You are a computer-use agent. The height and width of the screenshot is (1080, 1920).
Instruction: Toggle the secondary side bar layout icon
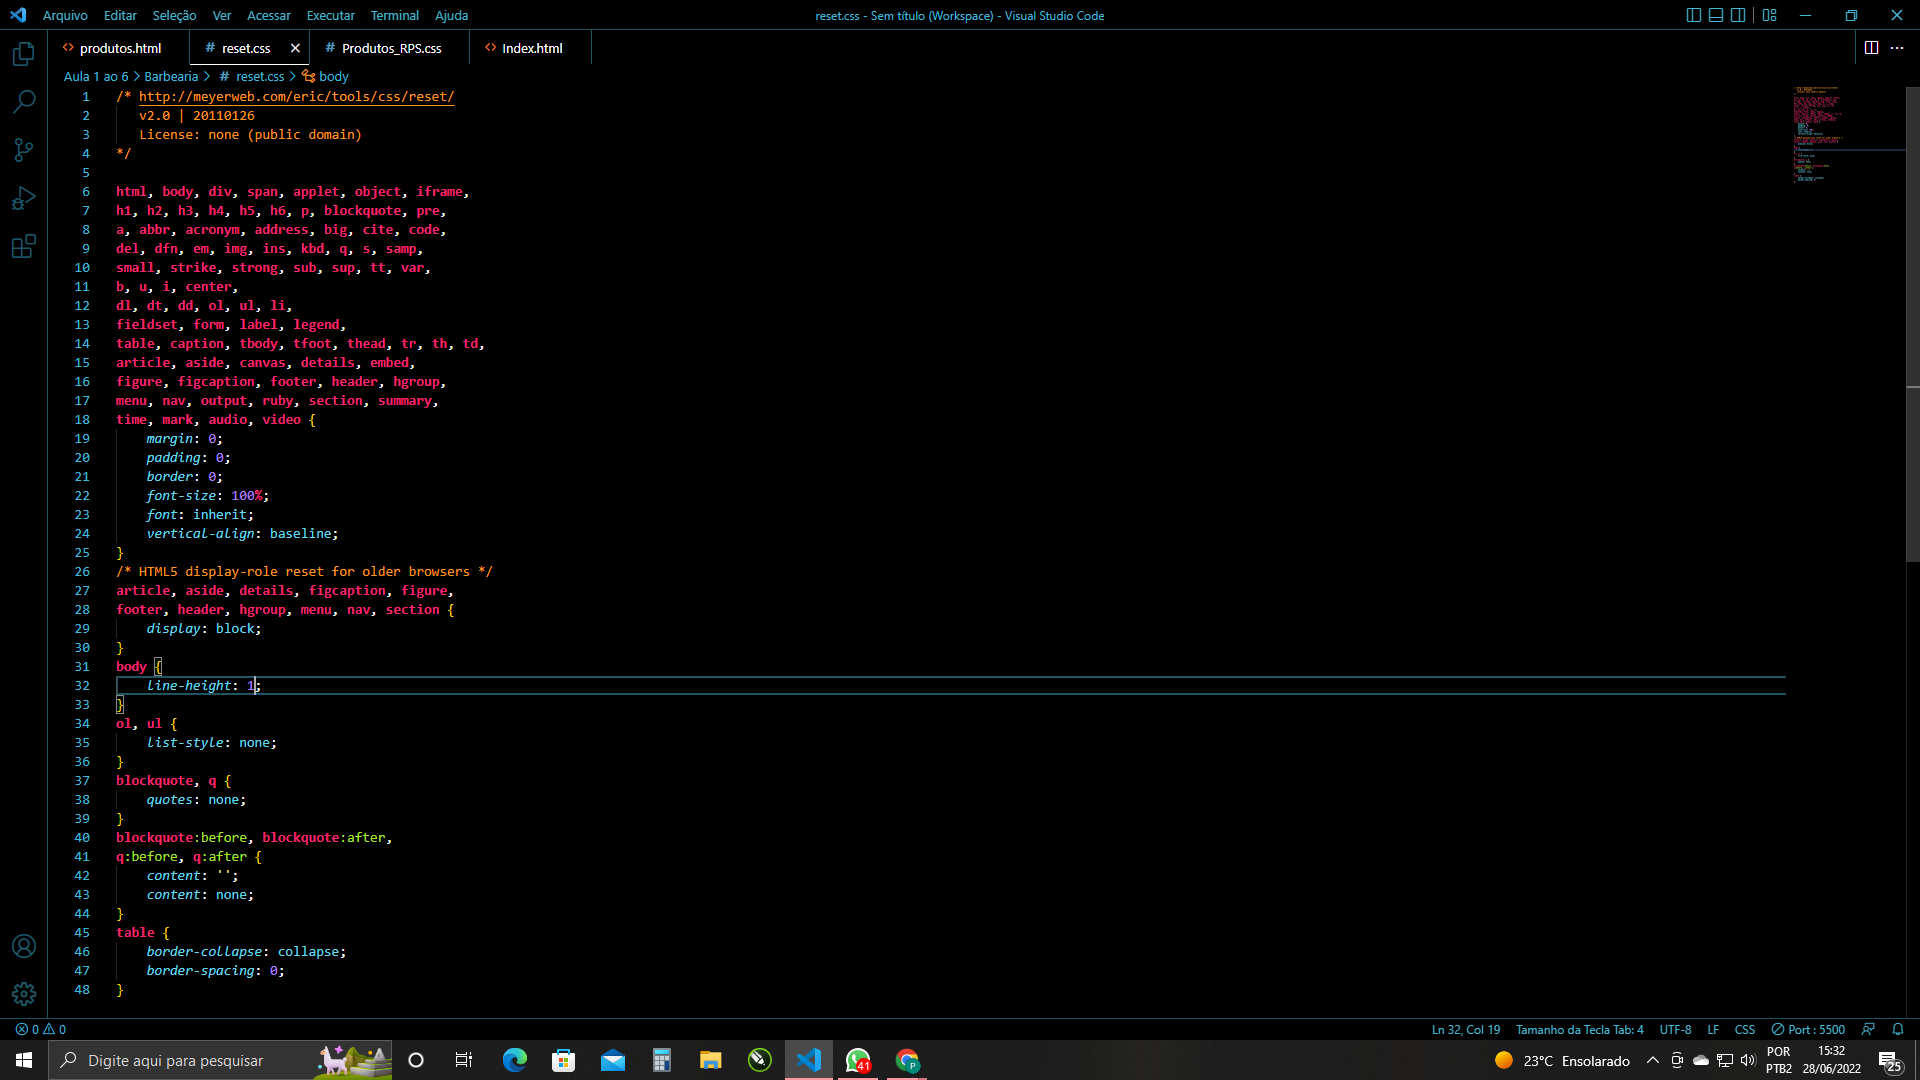pos(1738,15)
